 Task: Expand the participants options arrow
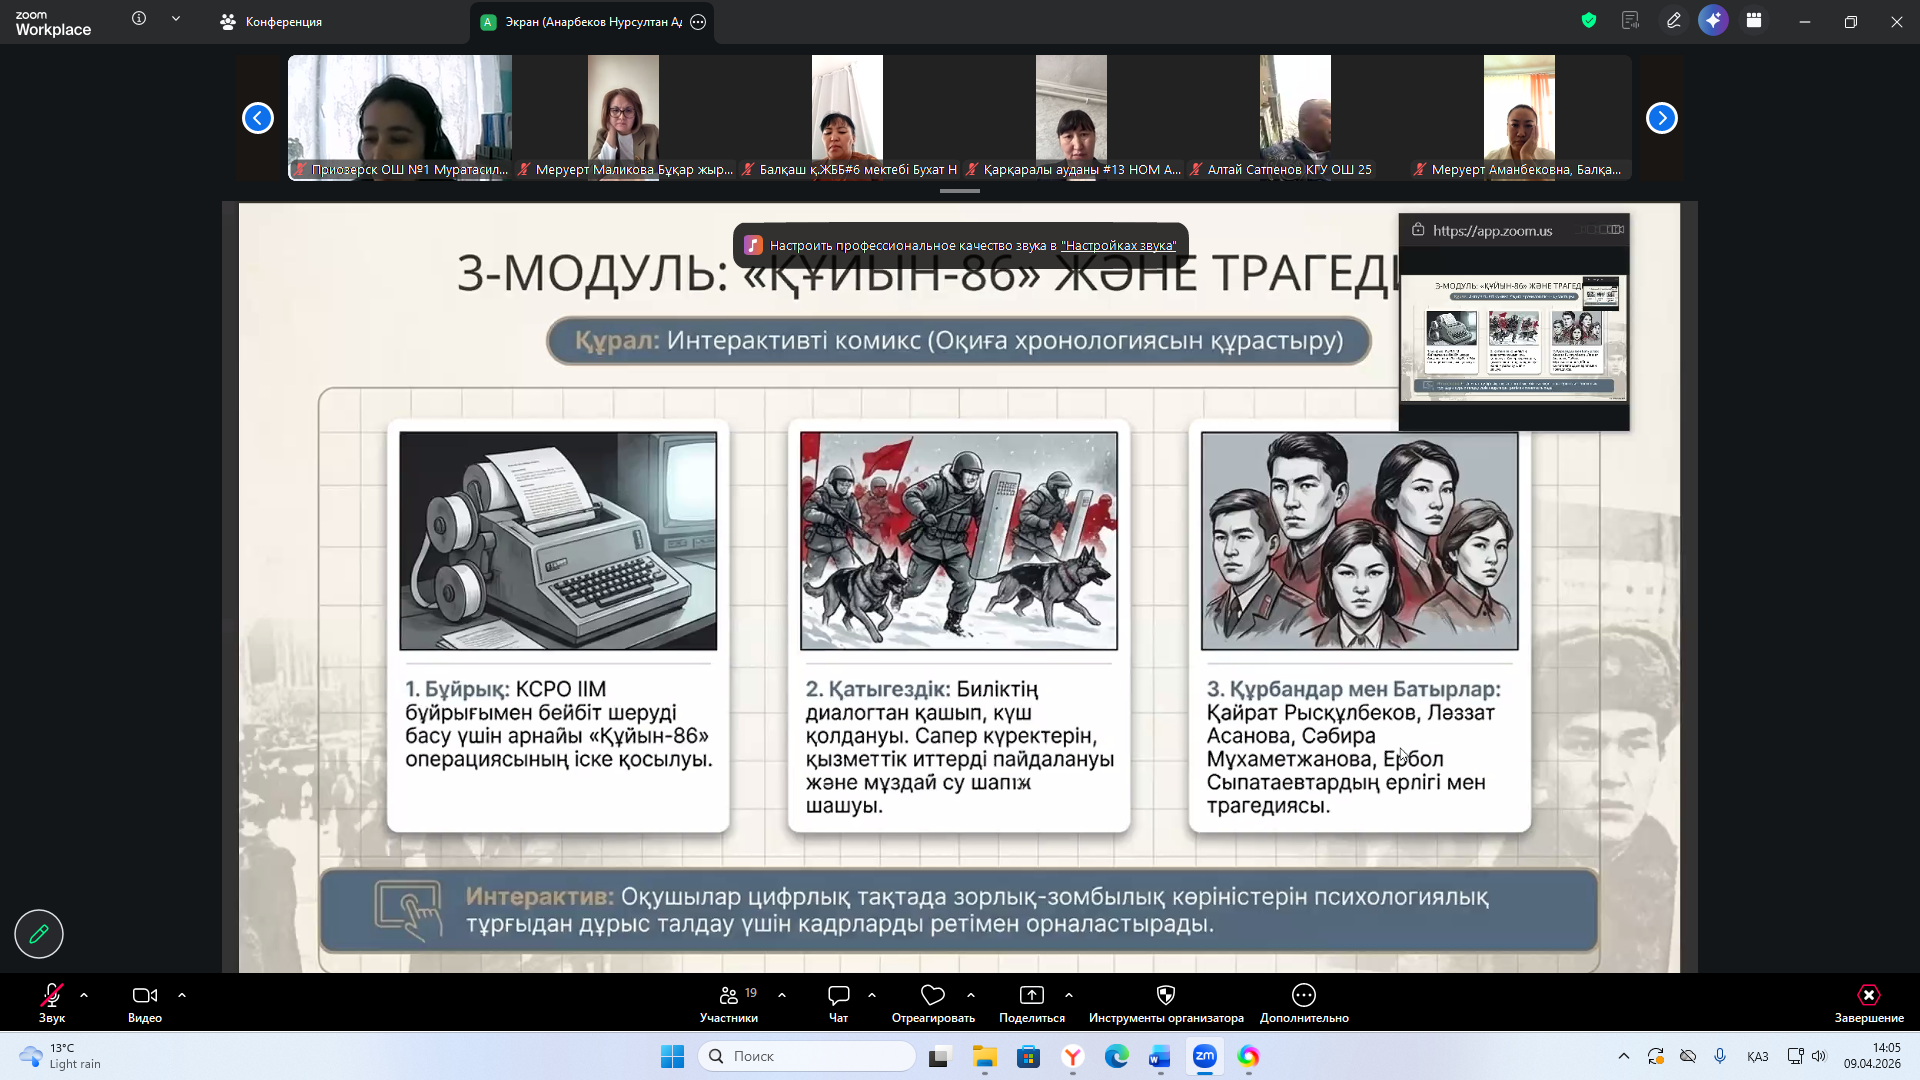tap(782, 995)
